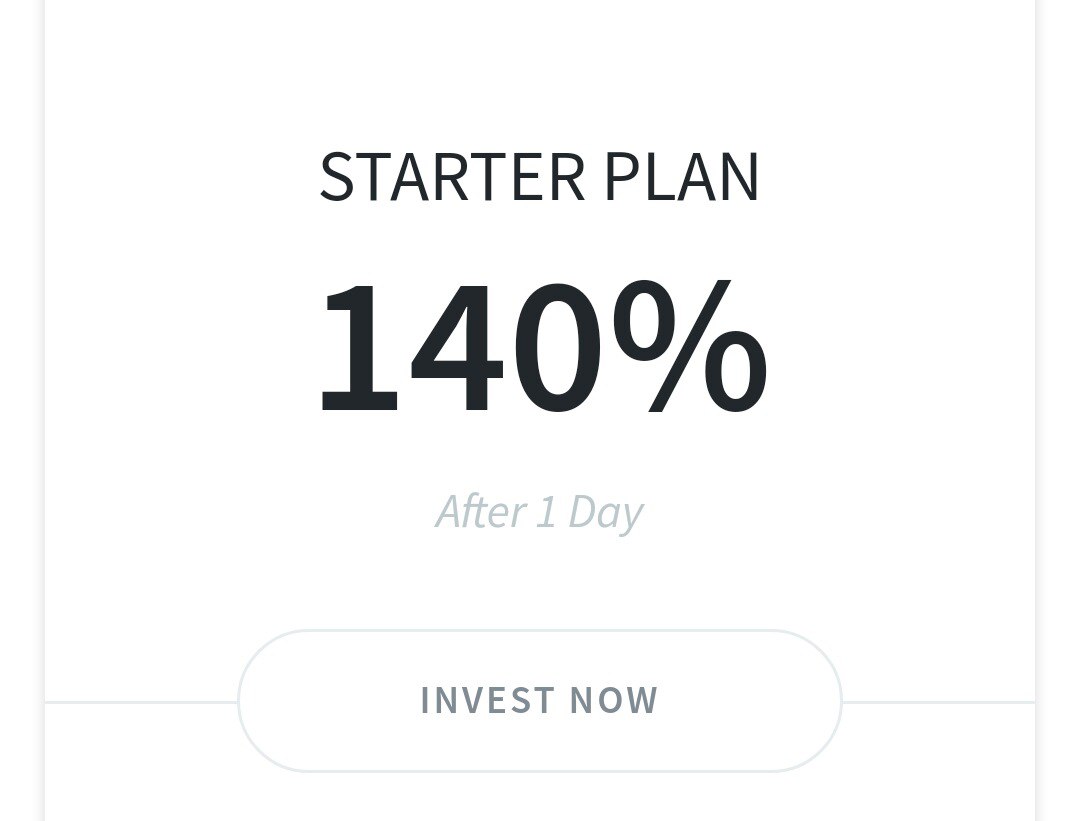Viewport: 1080px width, 821px height.
Task: Click the word INVEST on the button
Action: 487,701
